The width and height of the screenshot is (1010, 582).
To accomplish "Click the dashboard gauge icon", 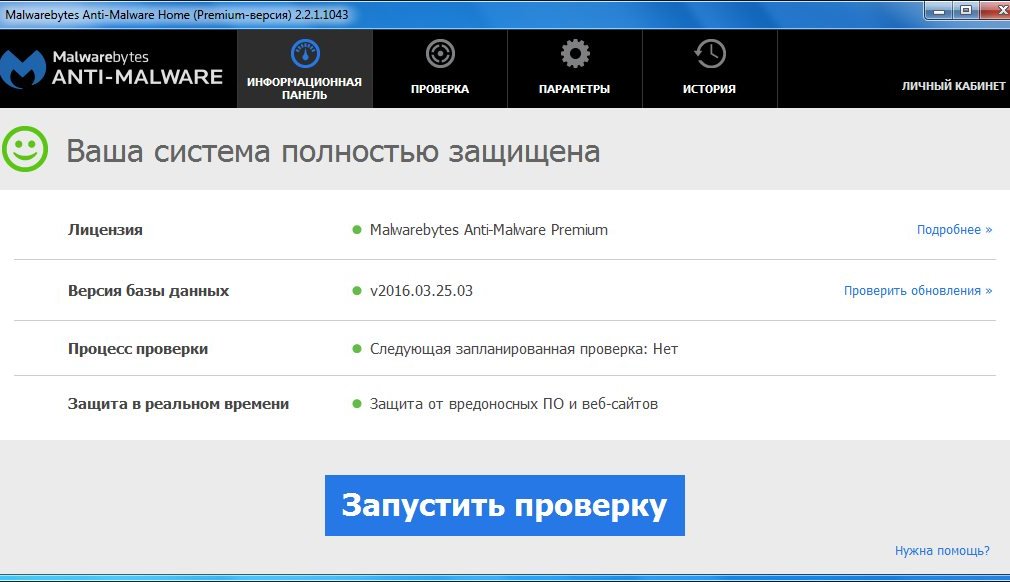I will 305,54.
